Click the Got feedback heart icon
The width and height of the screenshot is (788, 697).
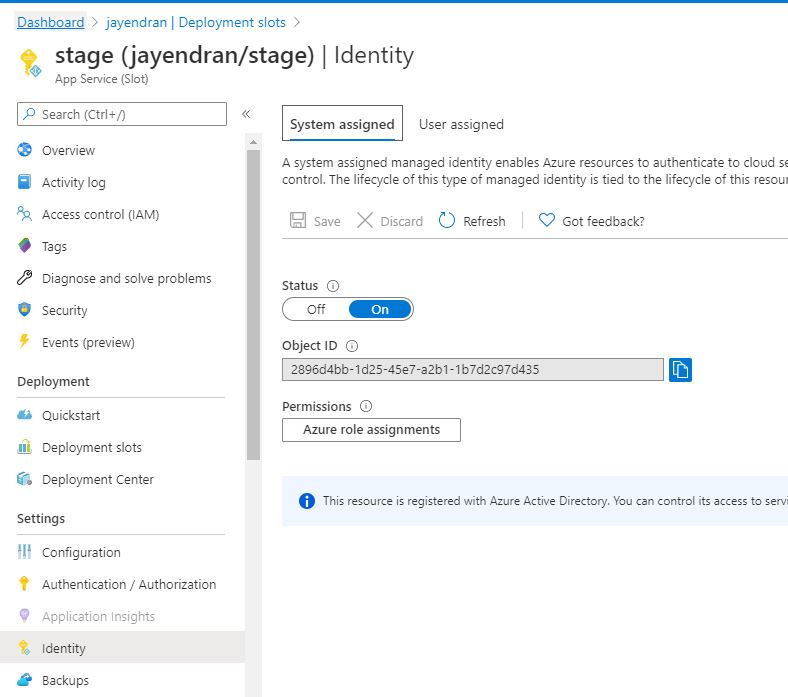coord(546,220)
